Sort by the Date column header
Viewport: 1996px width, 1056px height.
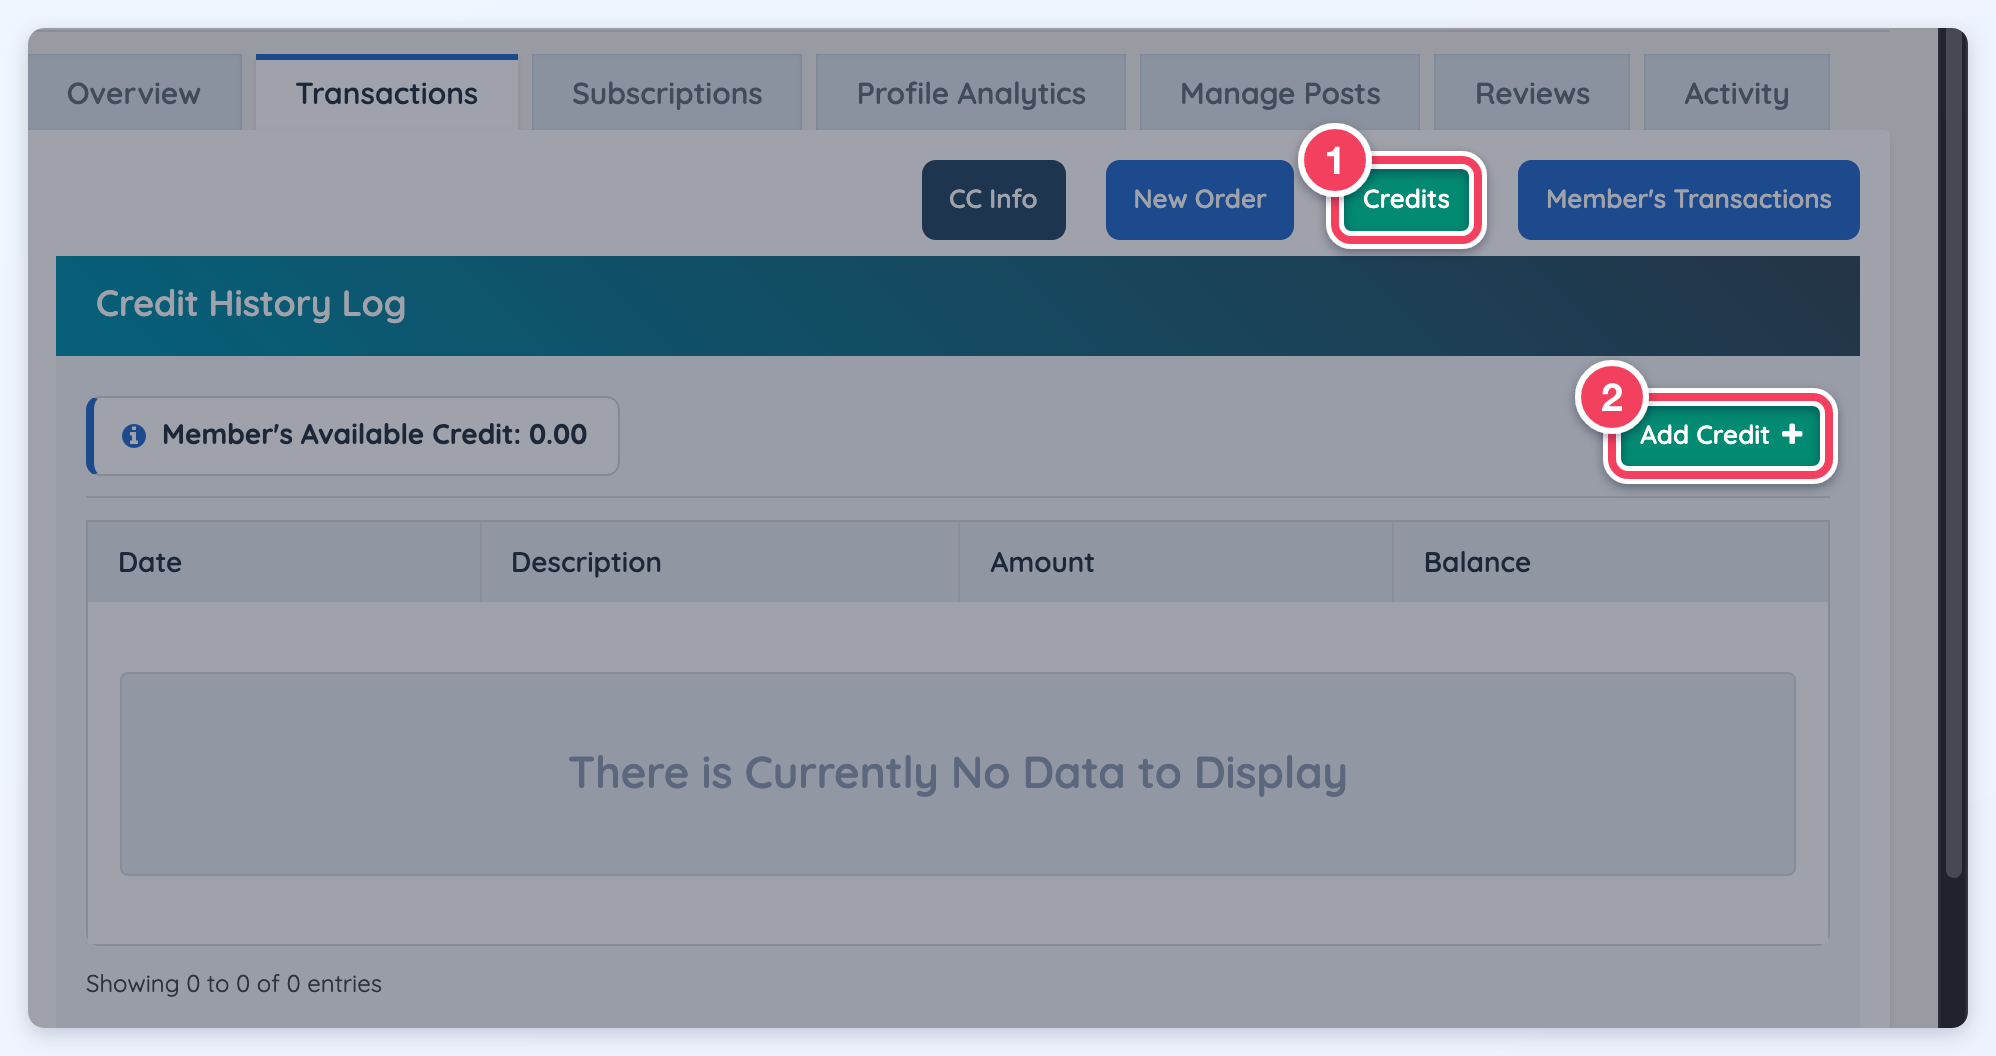tap(284, 562)
